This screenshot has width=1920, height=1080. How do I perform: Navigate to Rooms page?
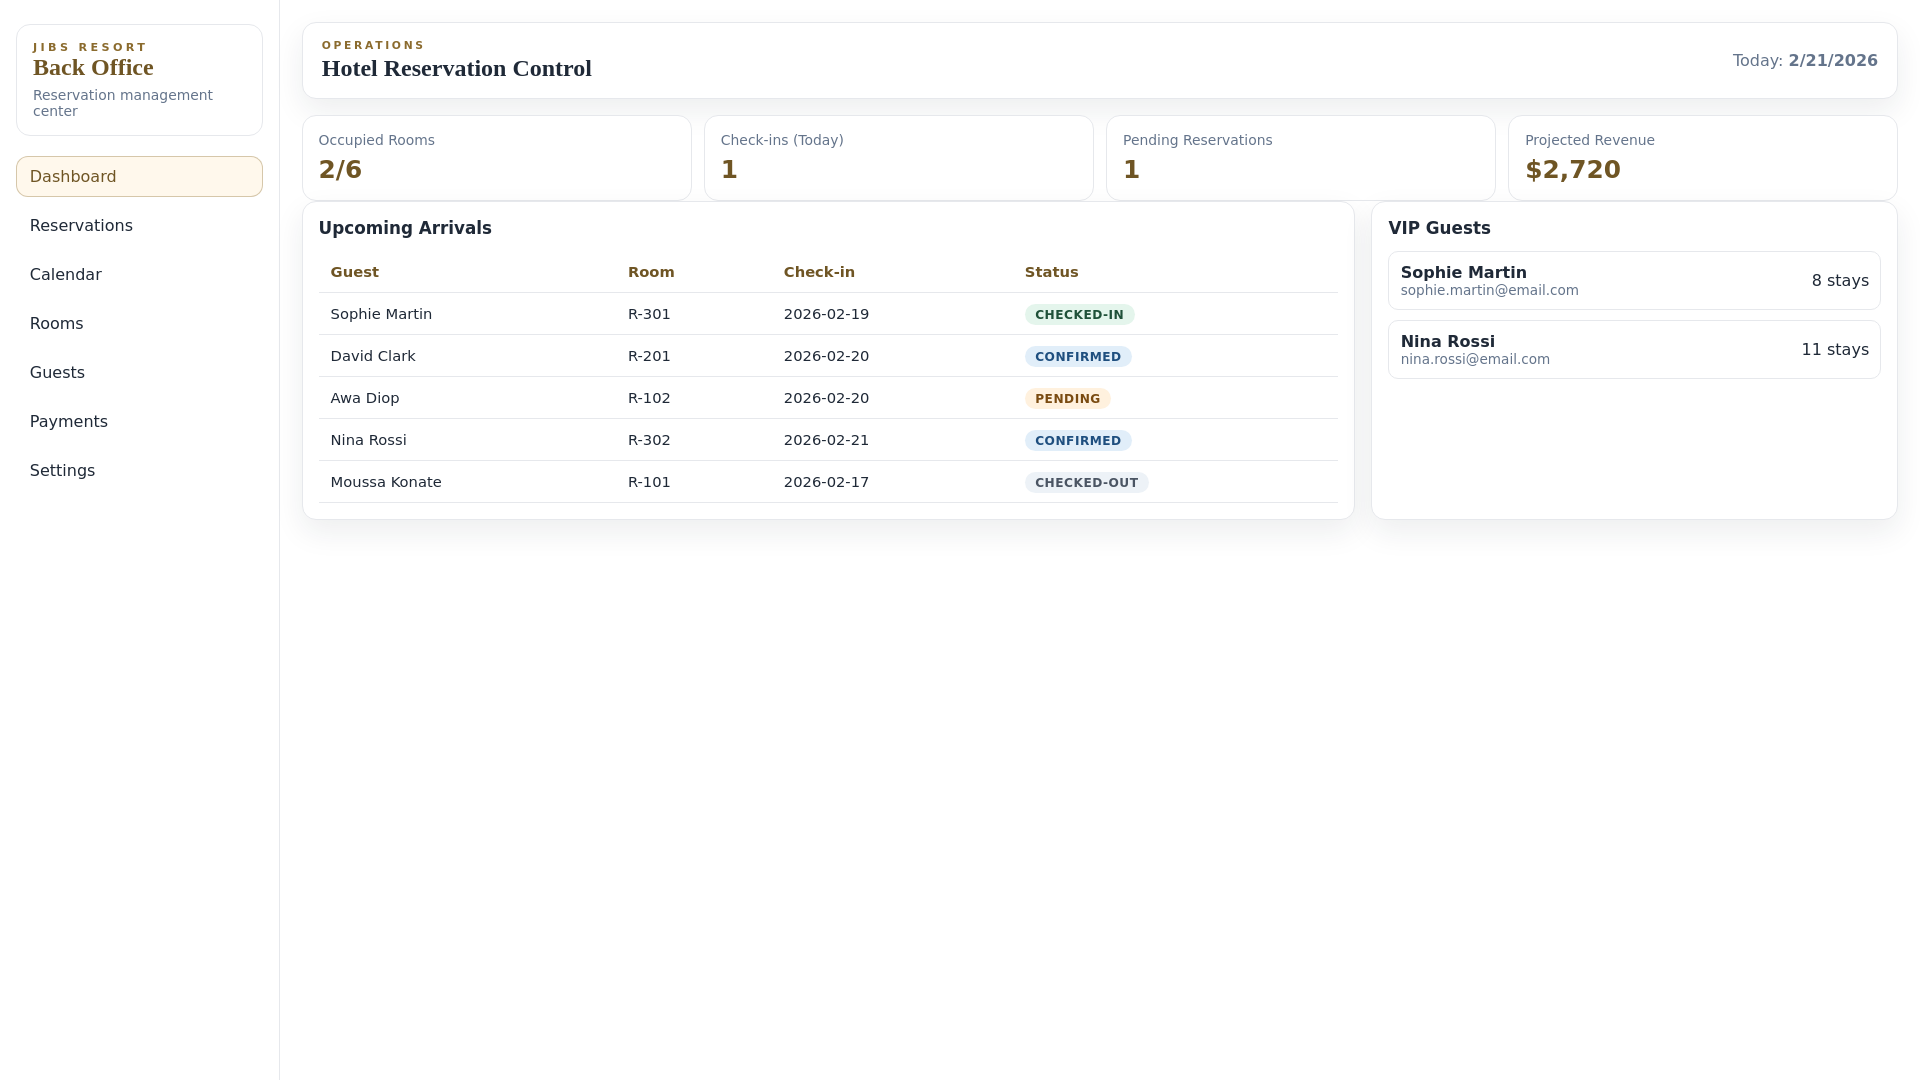click(x=139, y=323)
